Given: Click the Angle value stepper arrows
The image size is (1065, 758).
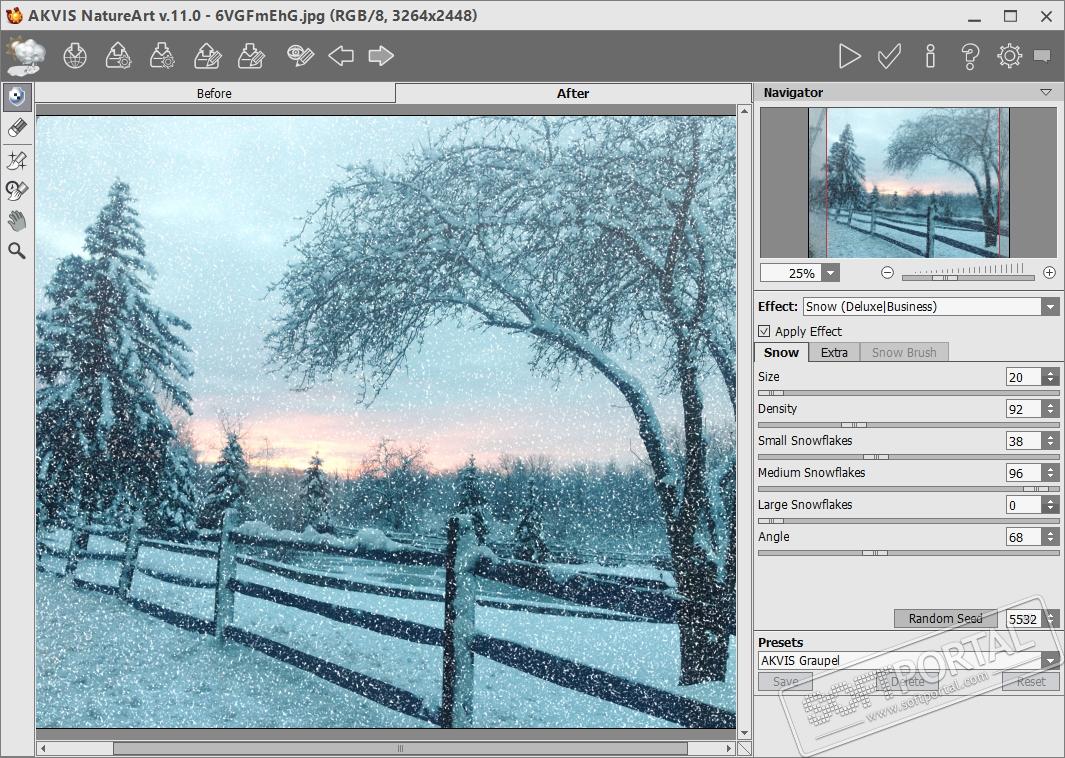Looking at the screenshot, I should coord(1051,537).
